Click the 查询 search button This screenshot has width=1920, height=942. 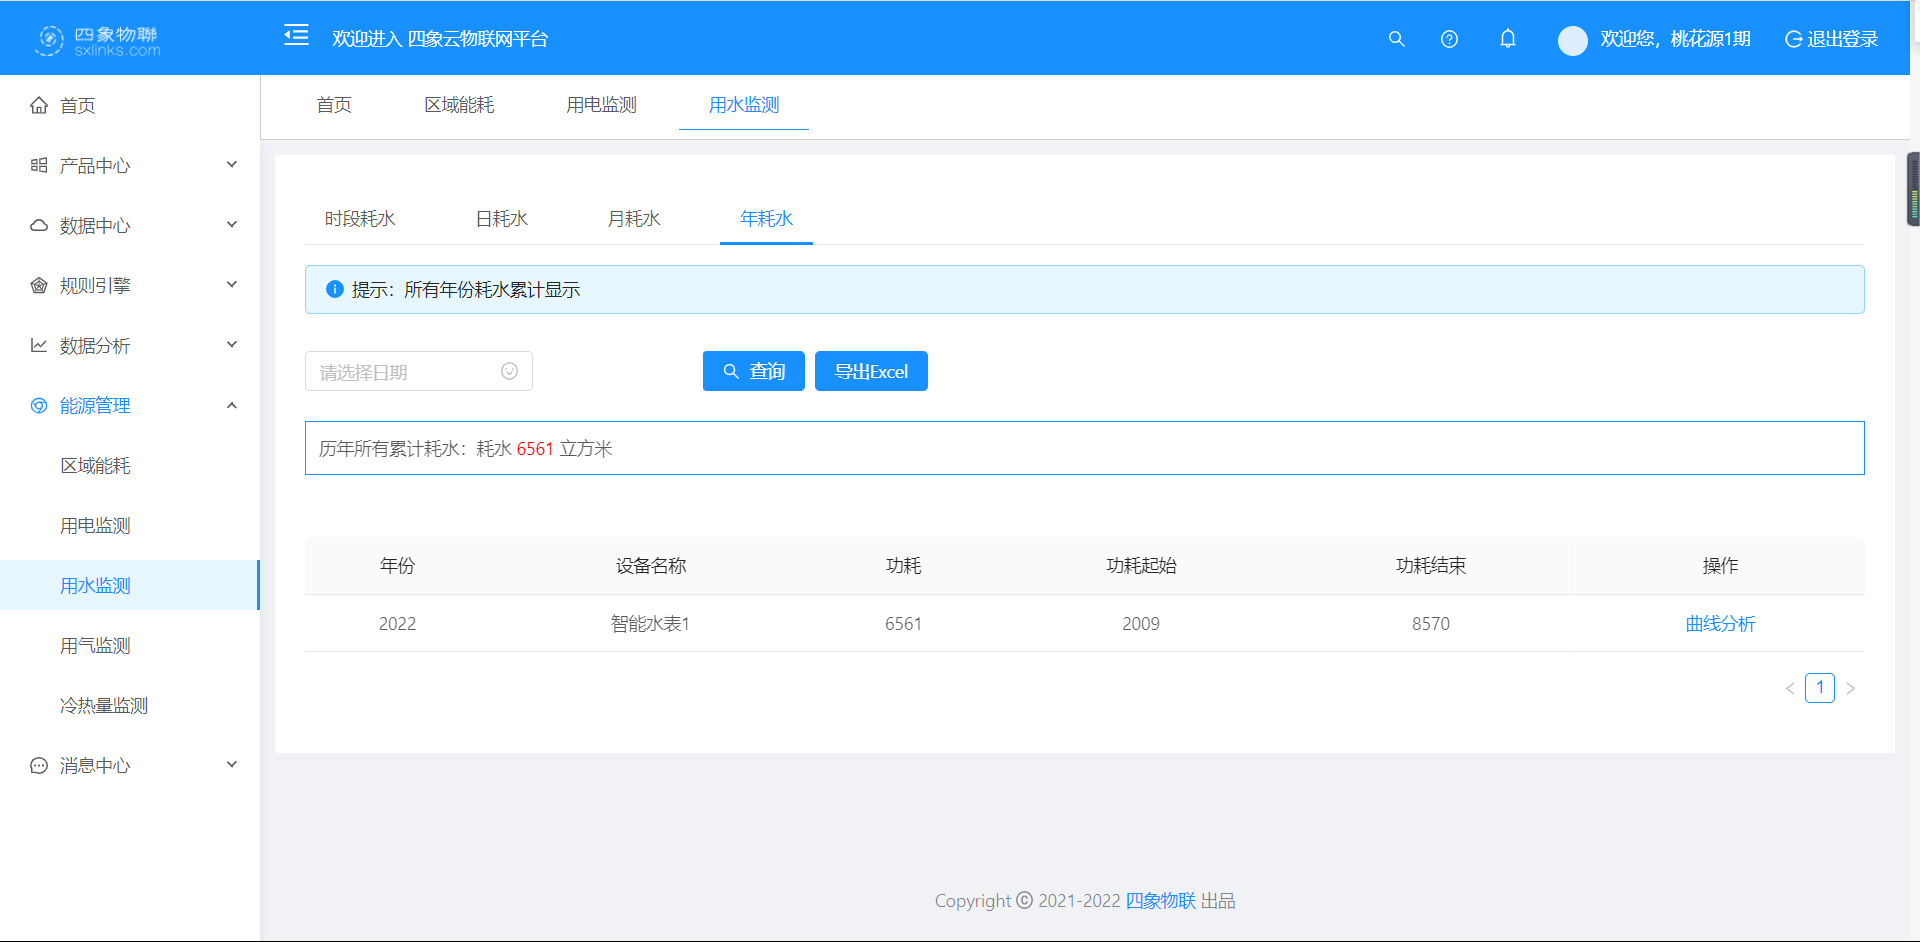[753, 371]
